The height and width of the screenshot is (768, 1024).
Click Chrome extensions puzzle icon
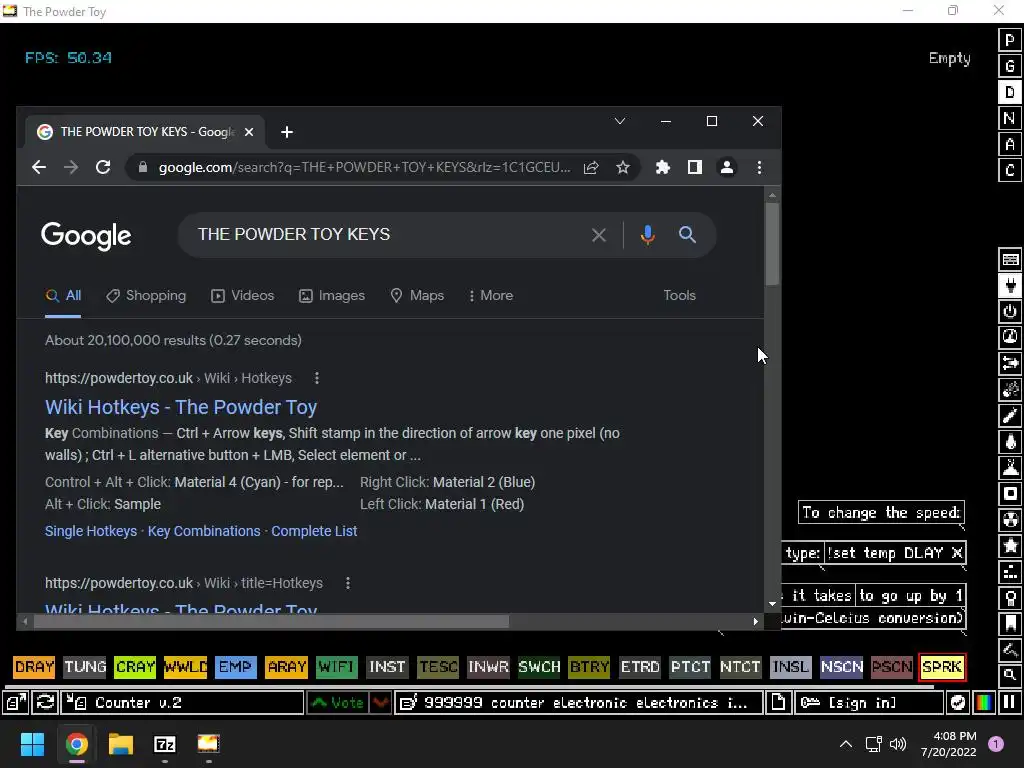coord(663,168)
